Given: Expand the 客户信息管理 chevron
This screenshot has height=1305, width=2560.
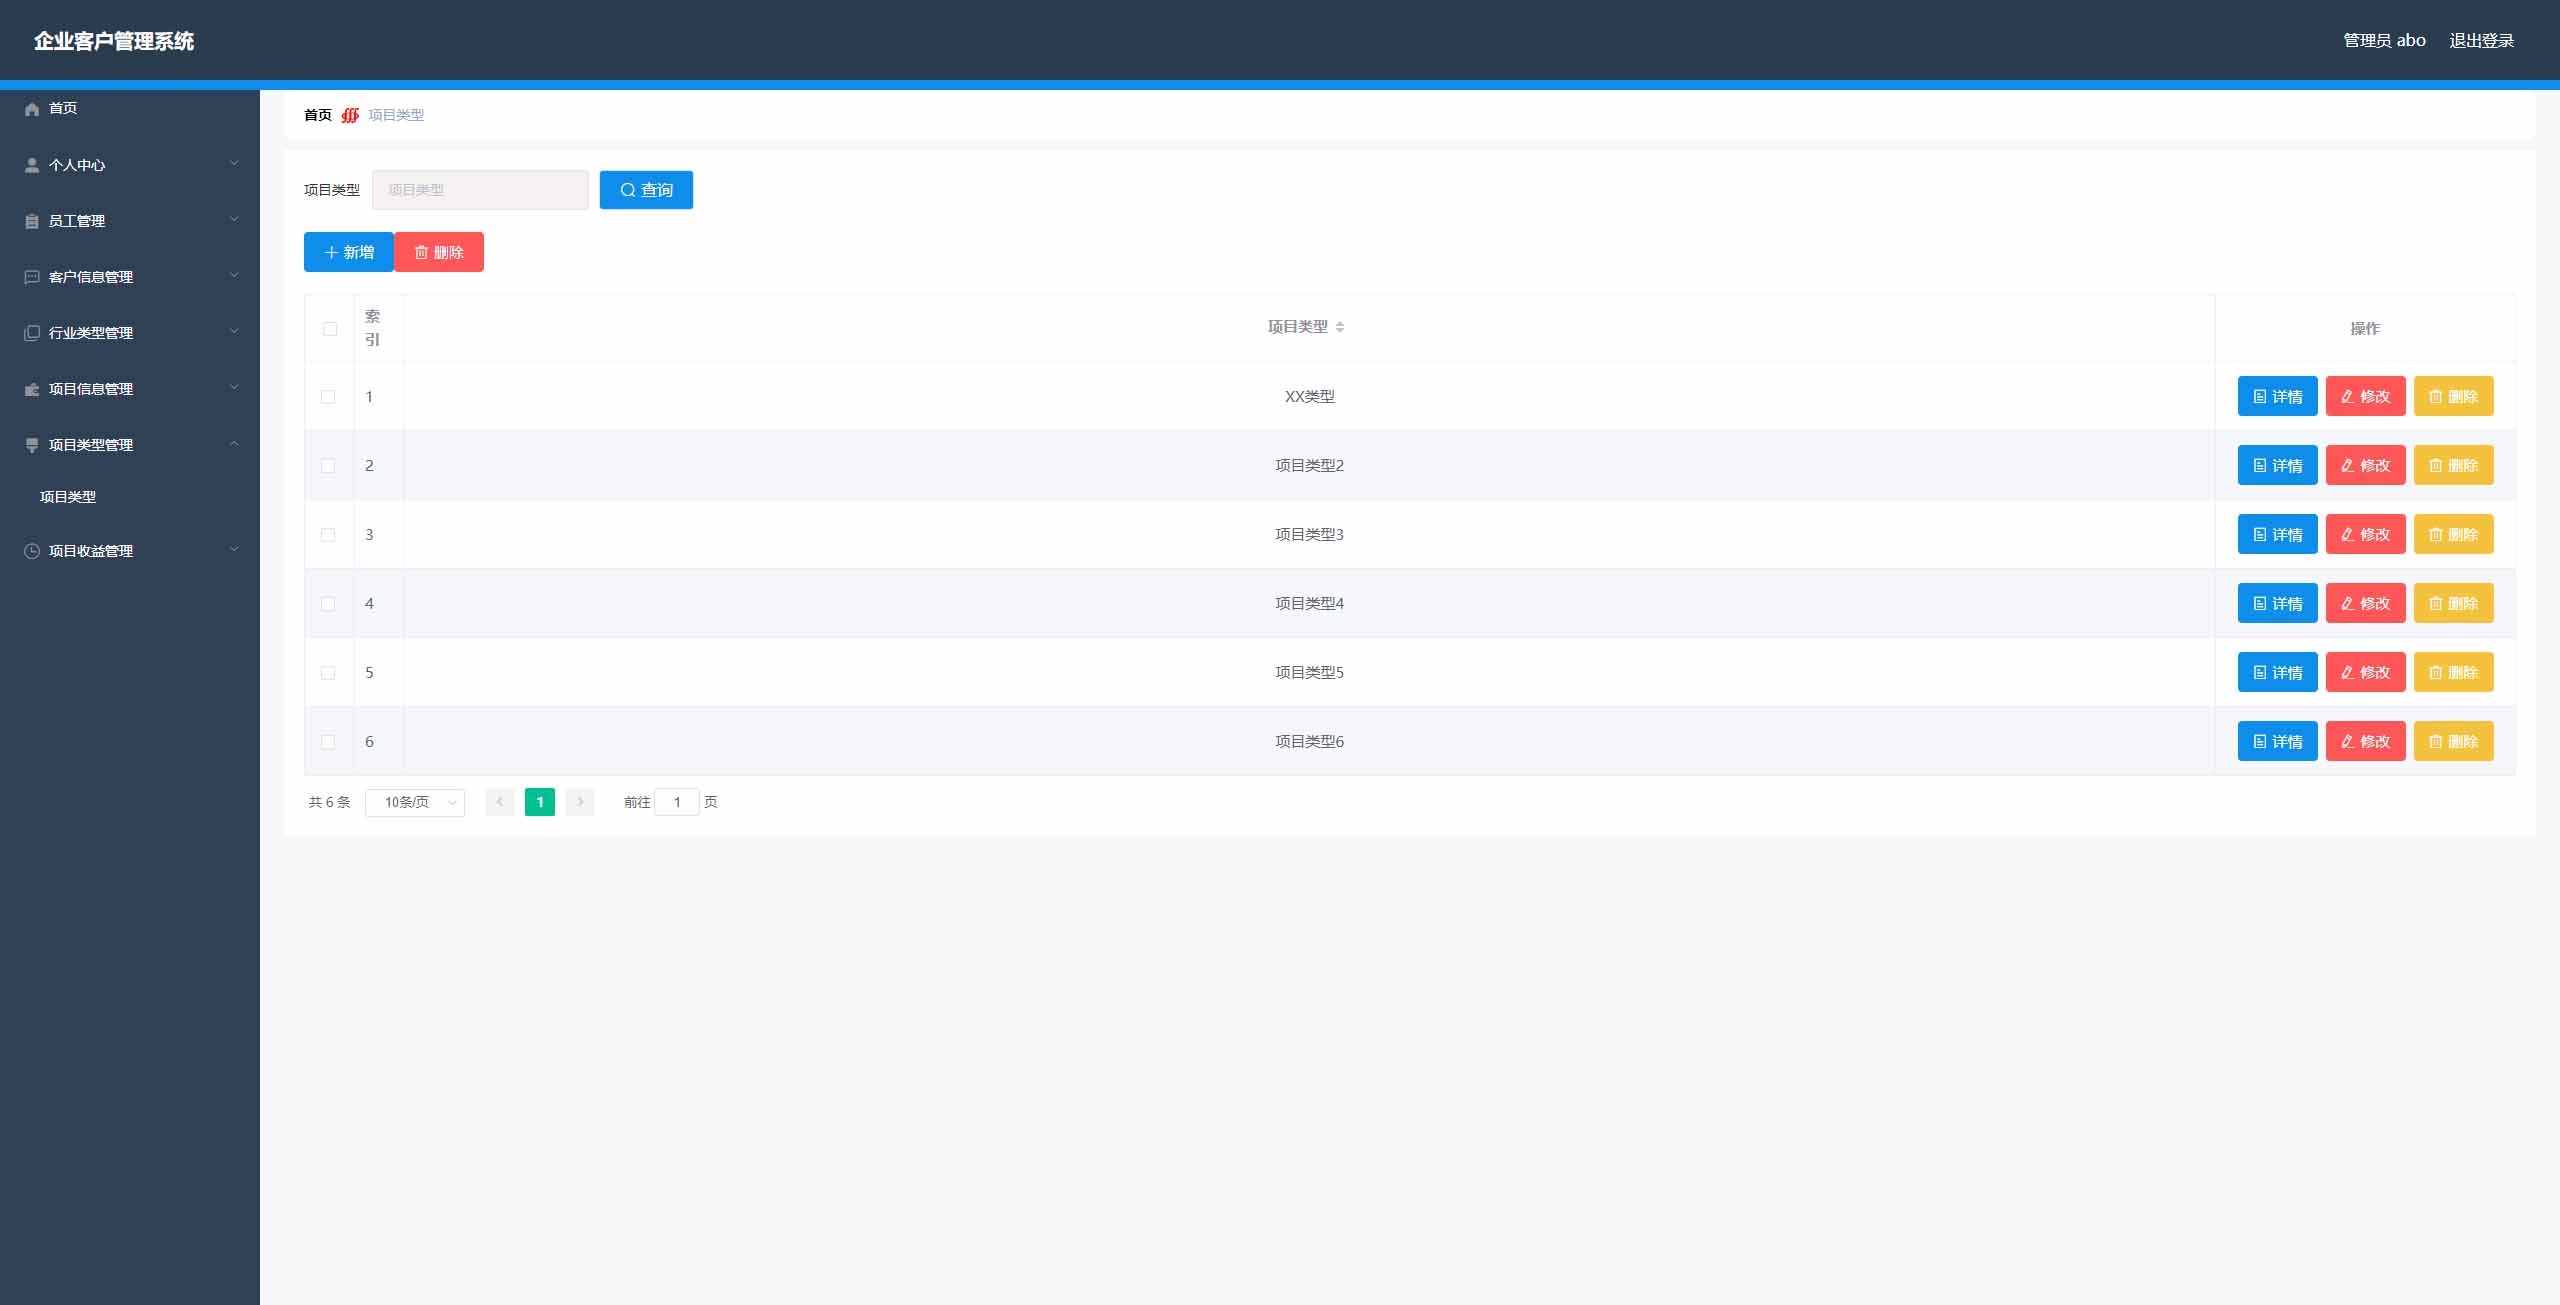Looking at the screenshot, I should point(234,275).
